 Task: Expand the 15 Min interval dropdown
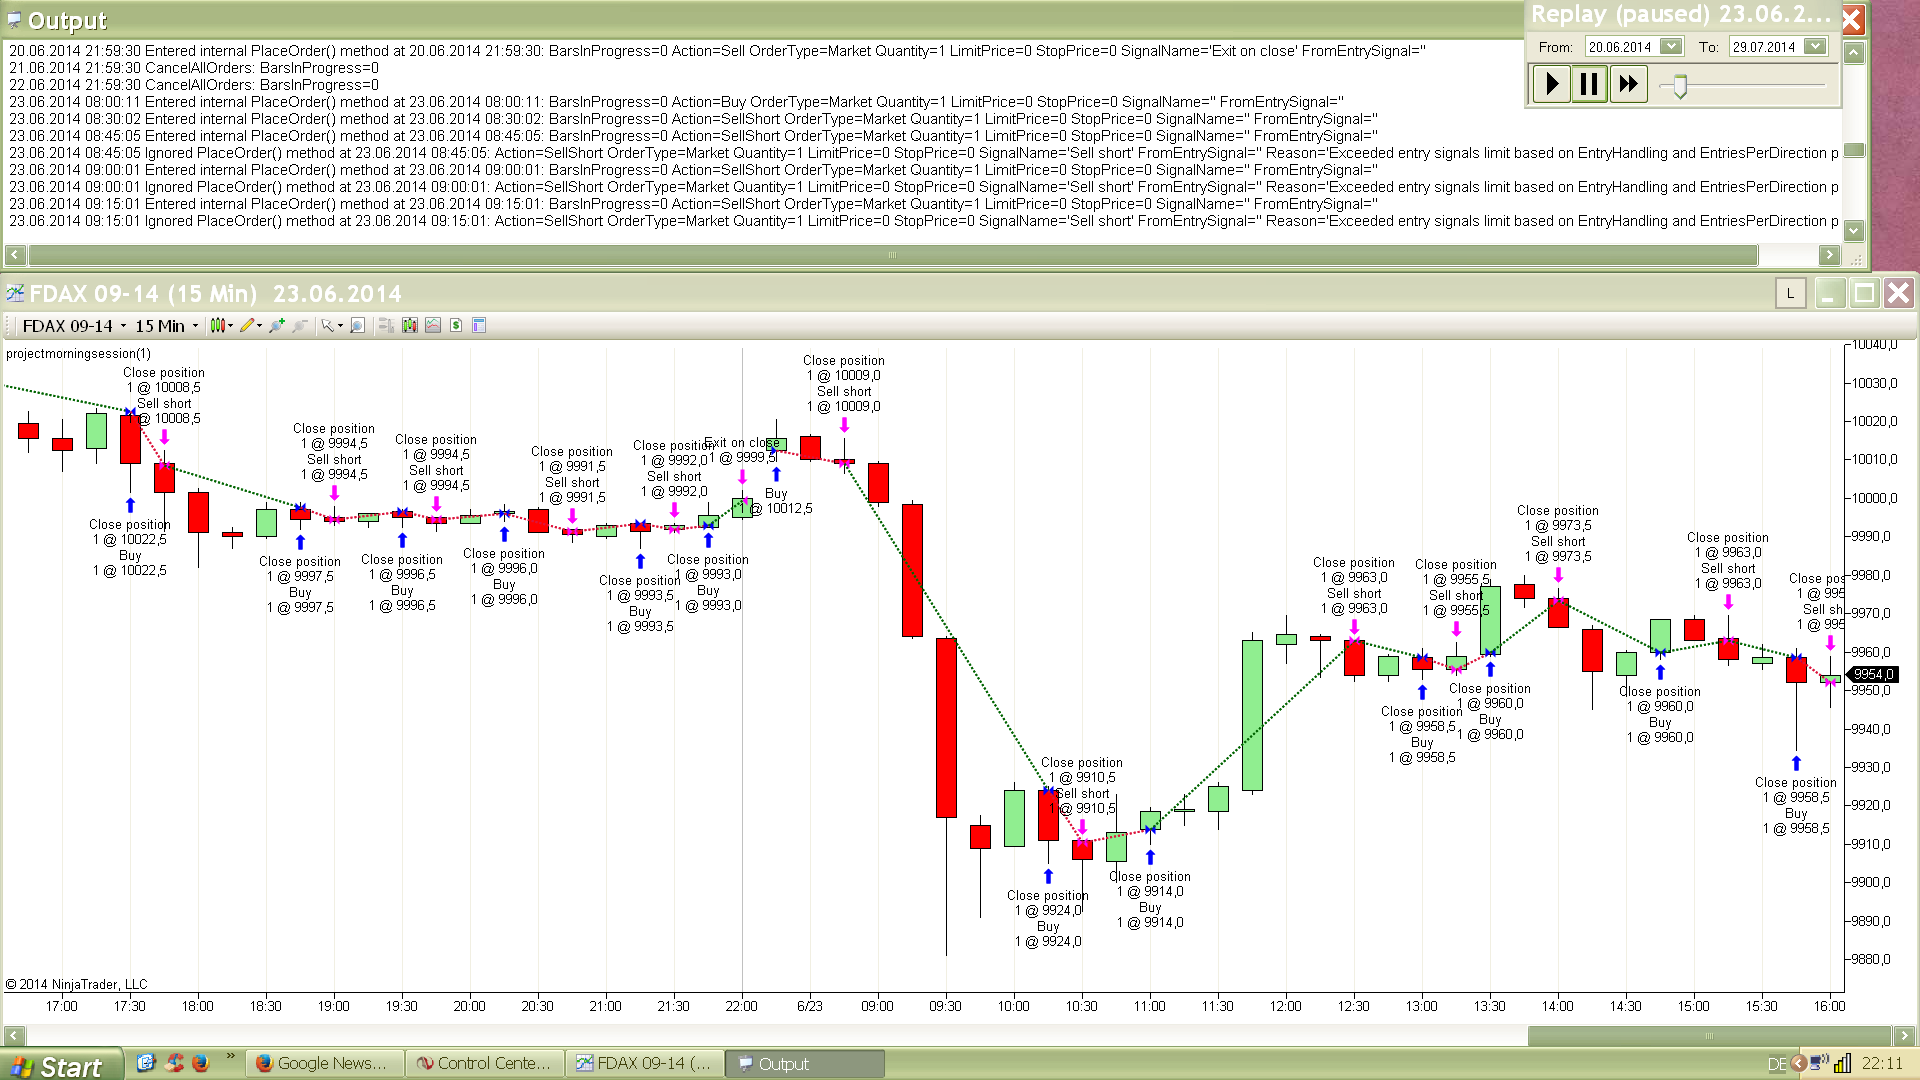195,326
